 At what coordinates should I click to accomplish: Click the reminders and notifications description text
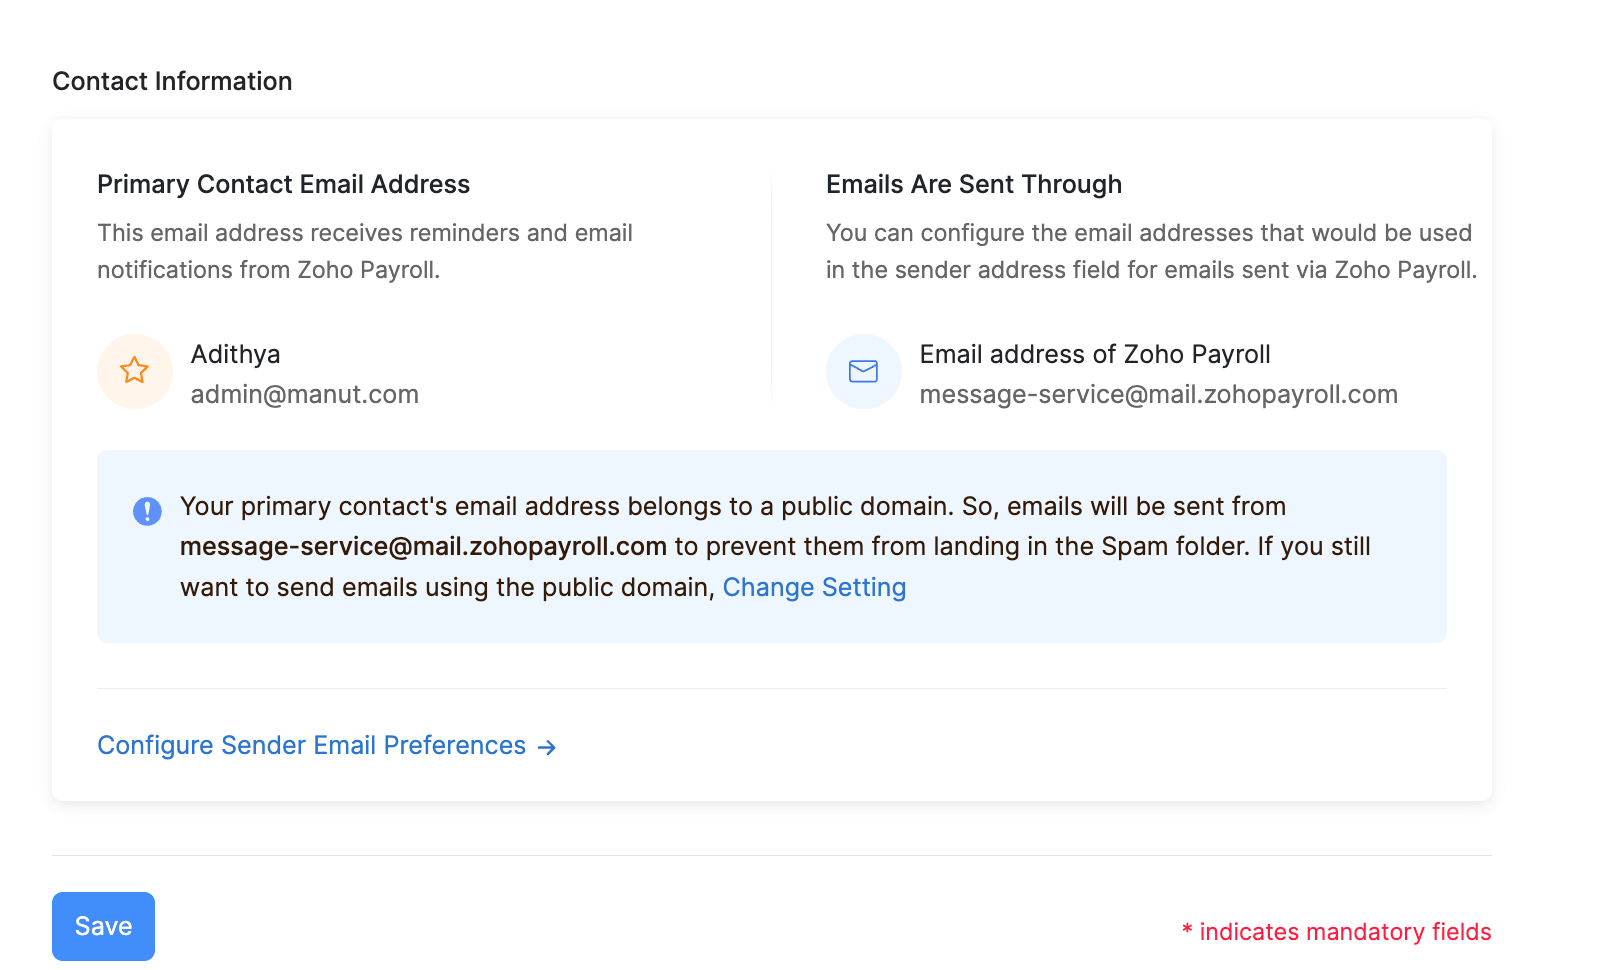click(364, 251)
